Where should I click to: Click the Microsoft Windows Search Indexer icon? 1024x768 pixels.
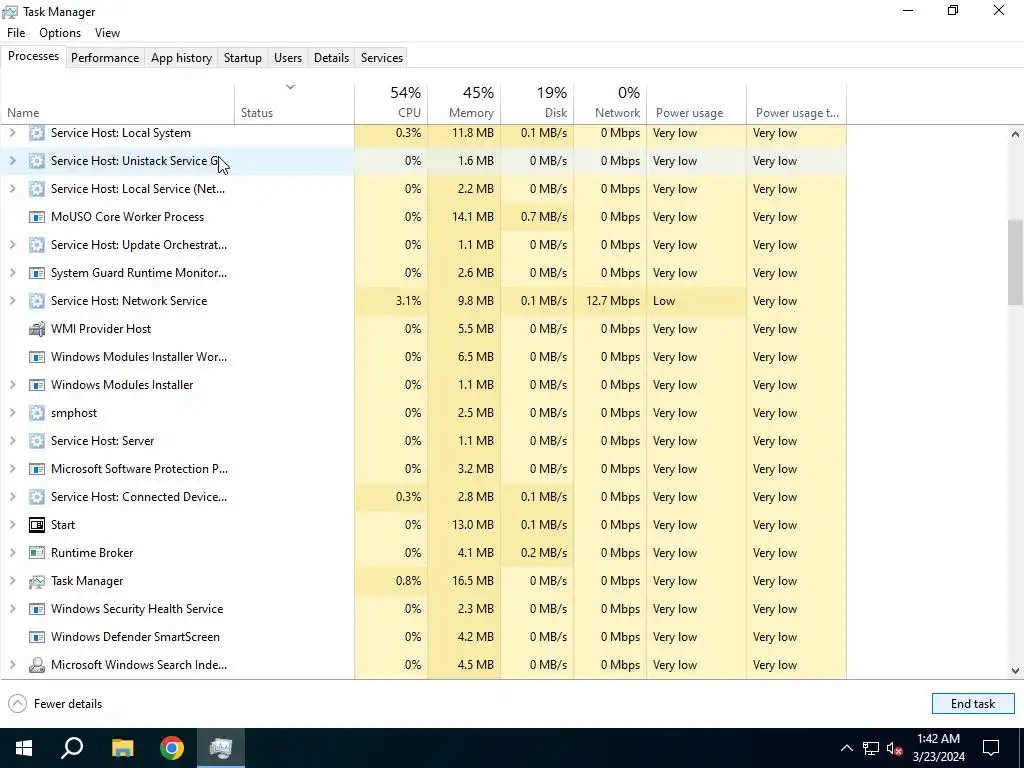(x=37, y=665)
